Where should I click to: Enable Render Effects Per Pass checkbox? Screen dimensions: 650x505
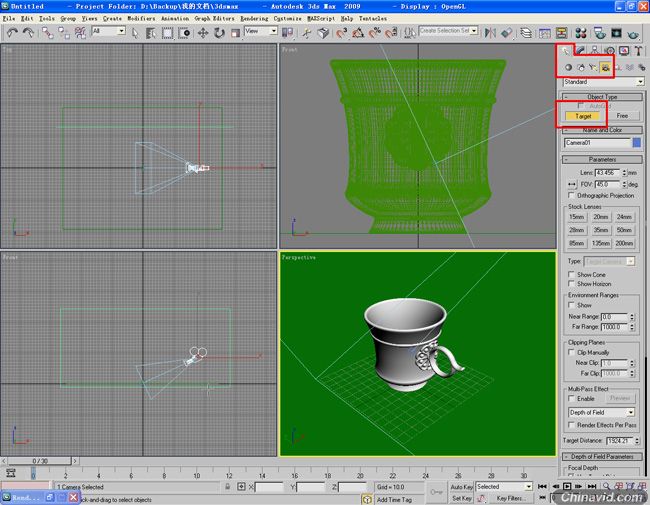[571, 425]
